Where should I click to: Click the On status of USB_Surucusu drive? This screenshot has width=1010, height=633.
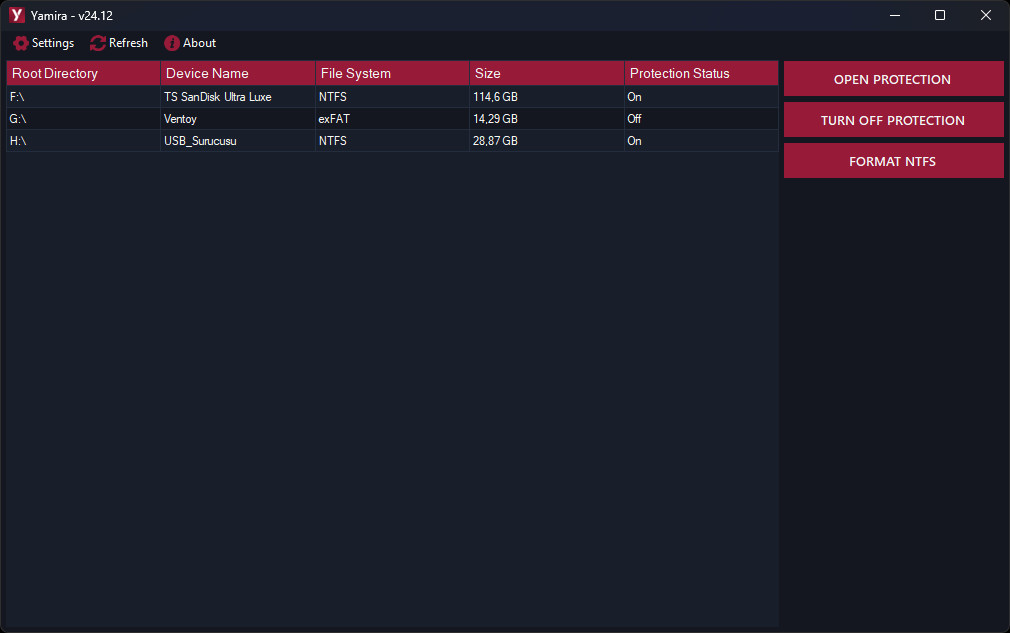click(x=701, y=140)
